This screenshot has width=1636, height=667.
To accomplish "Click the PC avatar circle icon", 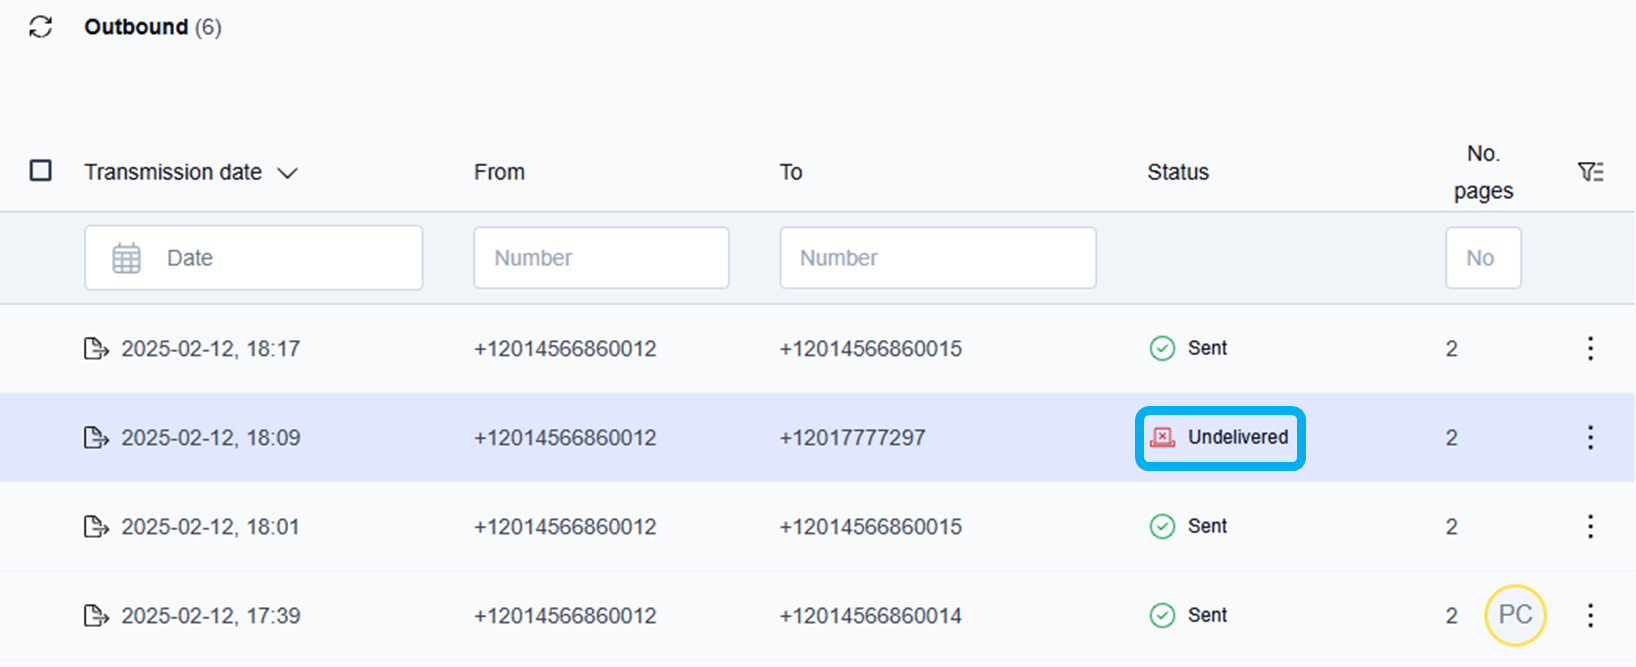I will coord(1515,615).
